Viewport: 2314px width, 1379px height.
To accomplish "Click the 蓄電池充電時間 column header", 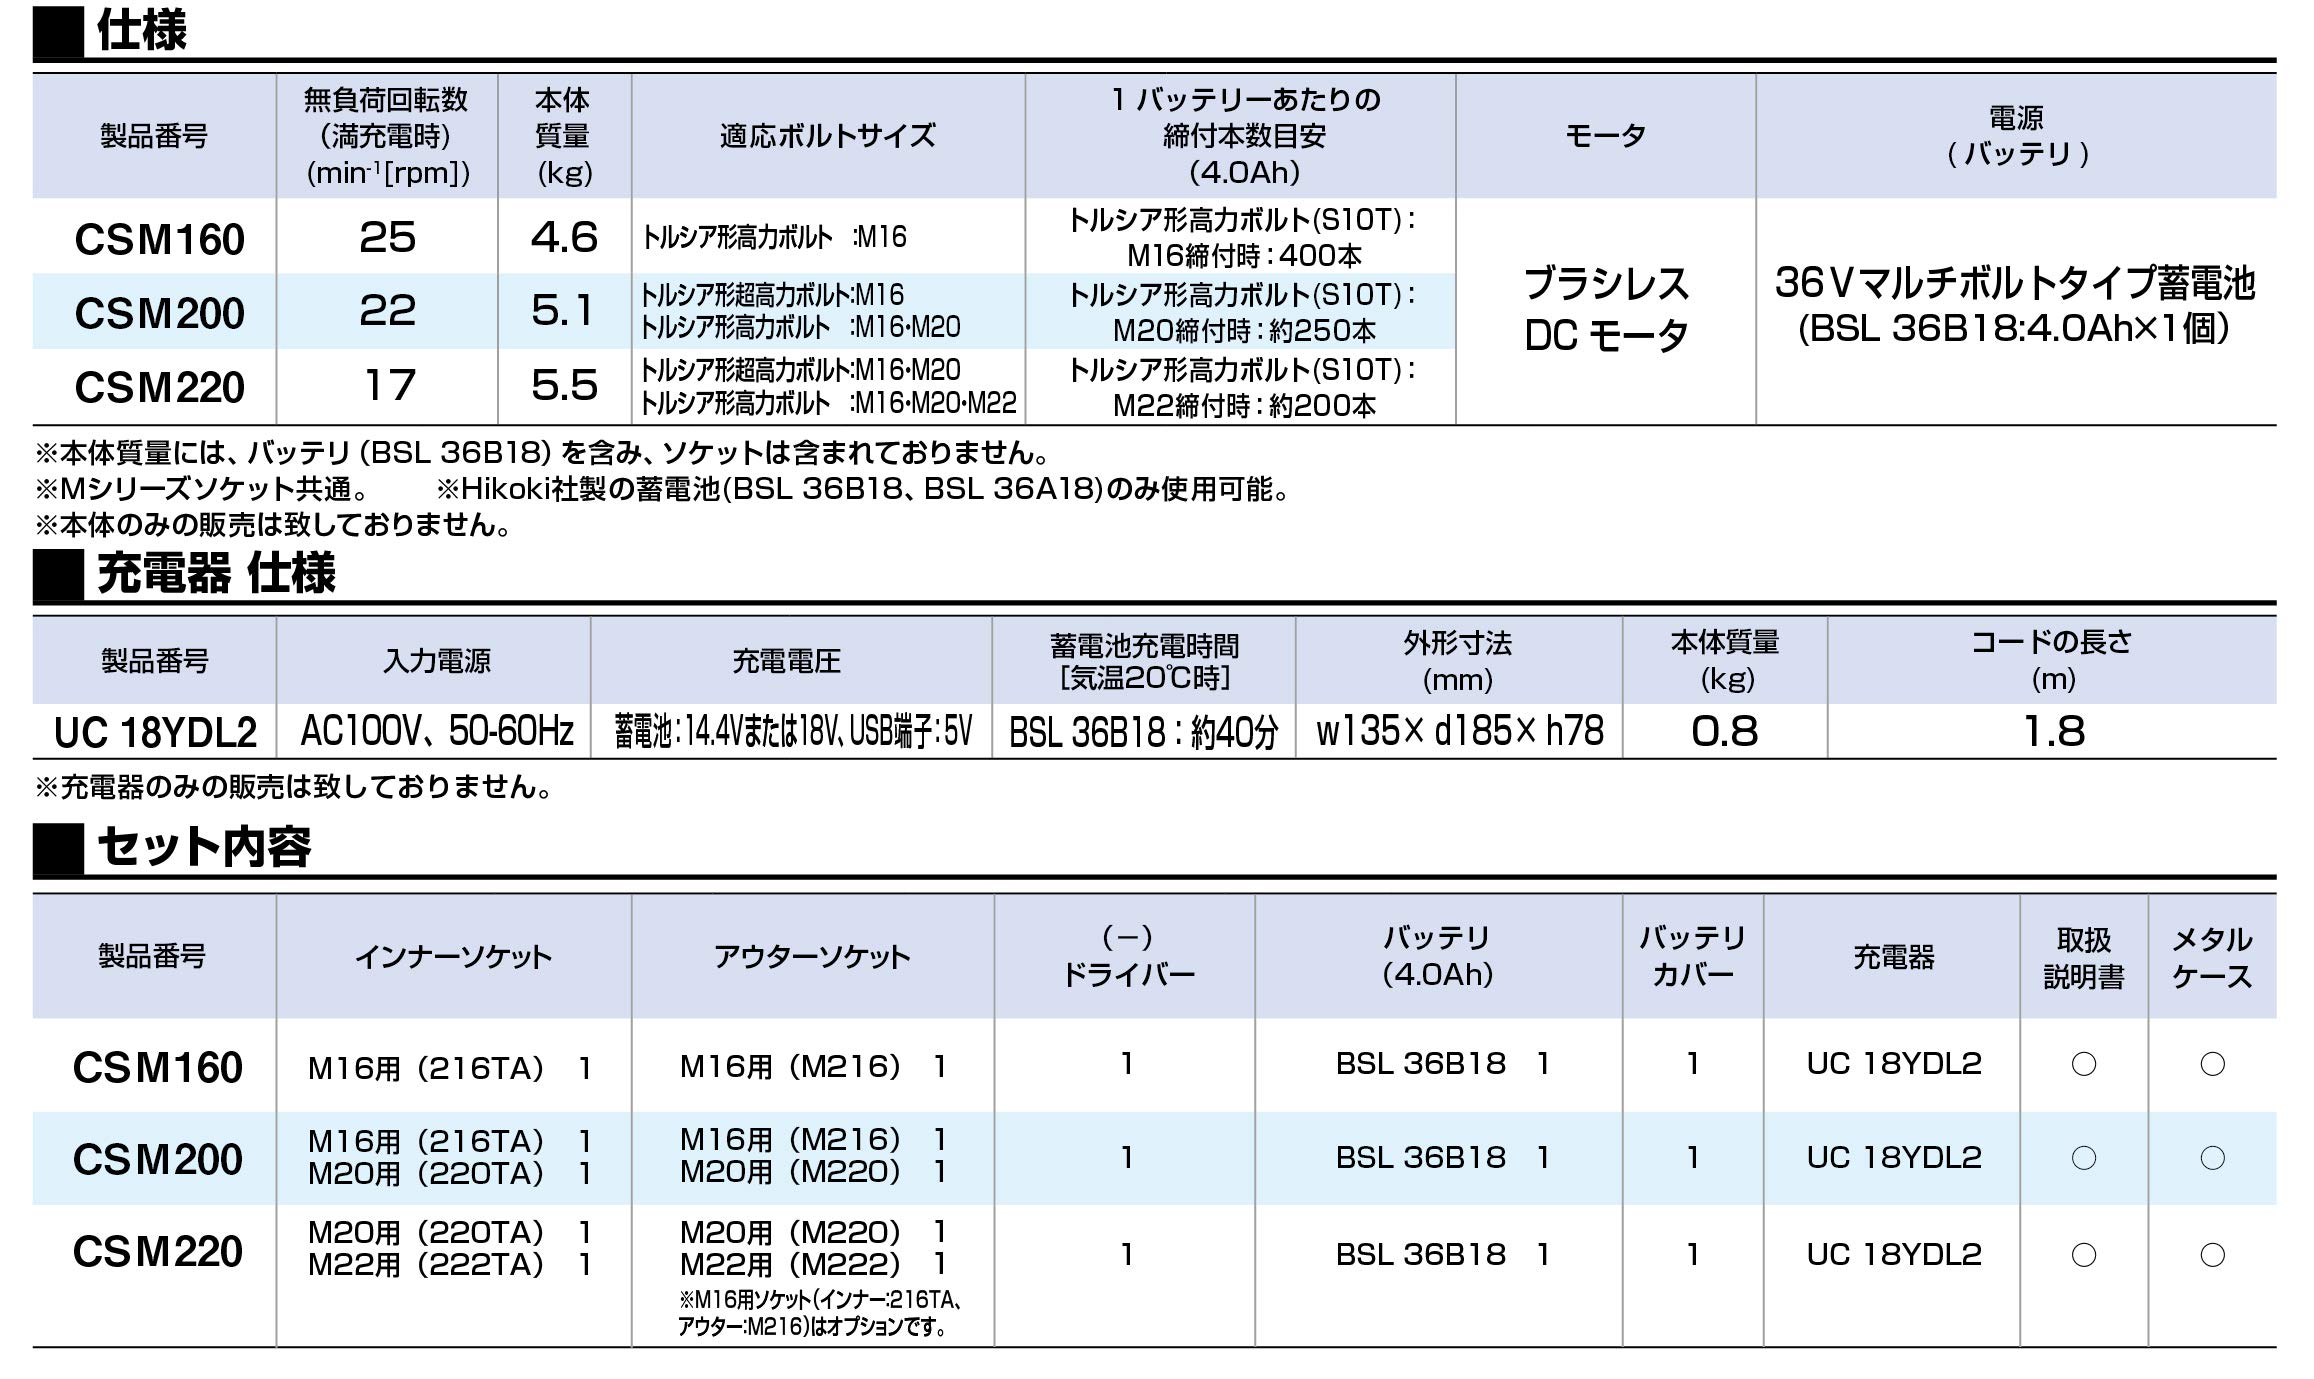I will tap(1144, 662).
